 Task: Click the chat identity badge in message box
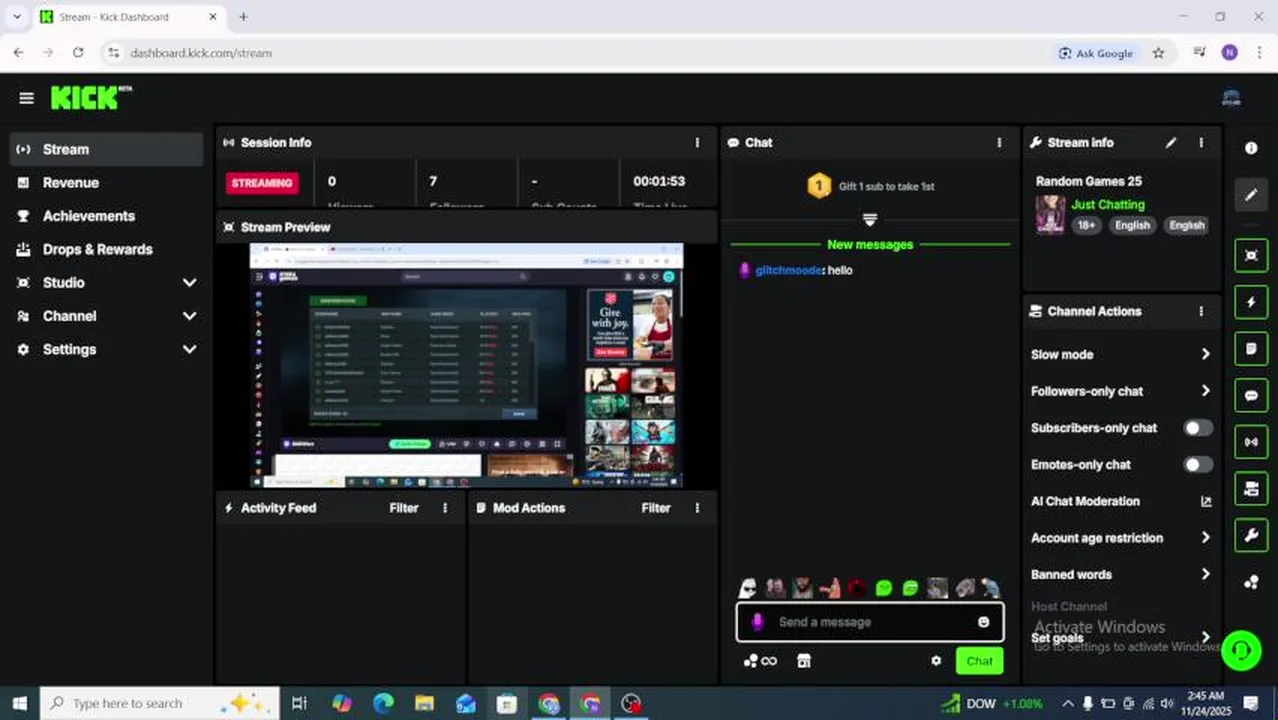757,622
